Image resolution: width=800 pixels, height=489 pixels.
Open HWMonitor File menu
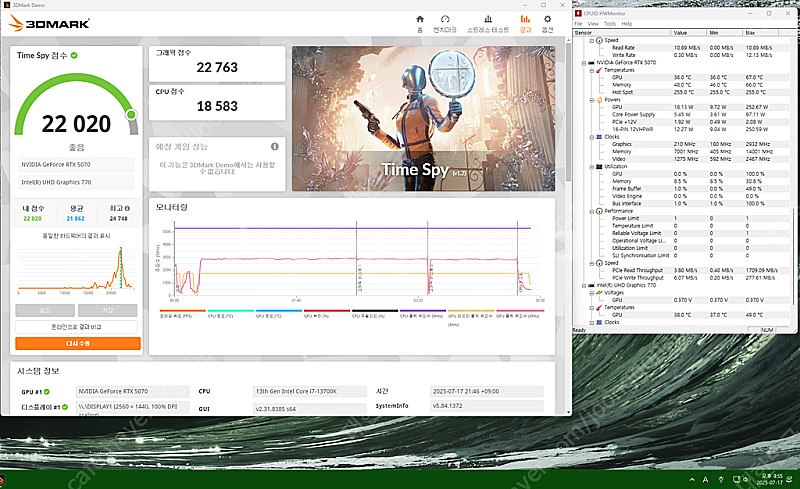pyautogui.click(x=578, y=24)
